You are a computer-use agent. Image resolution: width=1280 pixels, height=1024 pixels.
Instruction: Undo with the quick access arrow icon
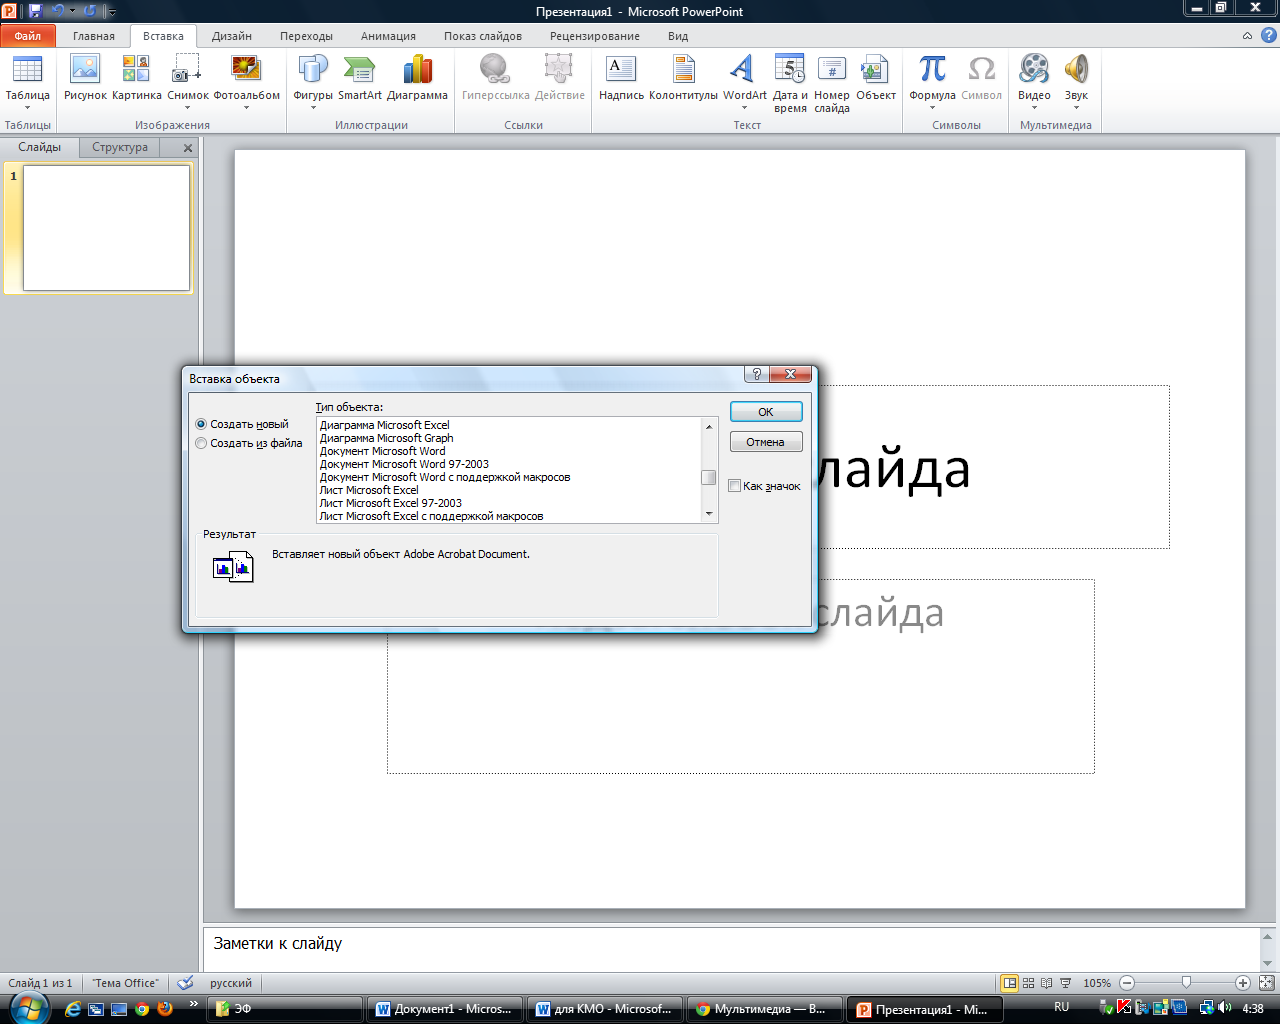pos(57,11)
